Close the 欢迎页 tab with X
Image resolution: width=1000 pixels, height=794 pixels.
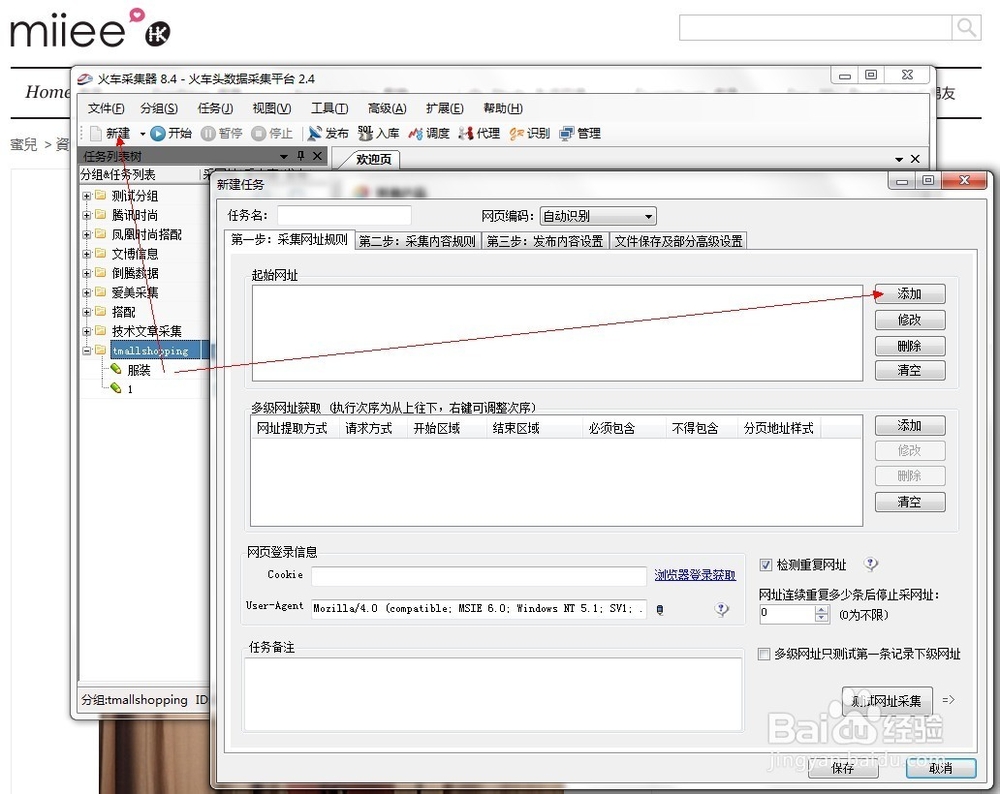pos(915,159)
